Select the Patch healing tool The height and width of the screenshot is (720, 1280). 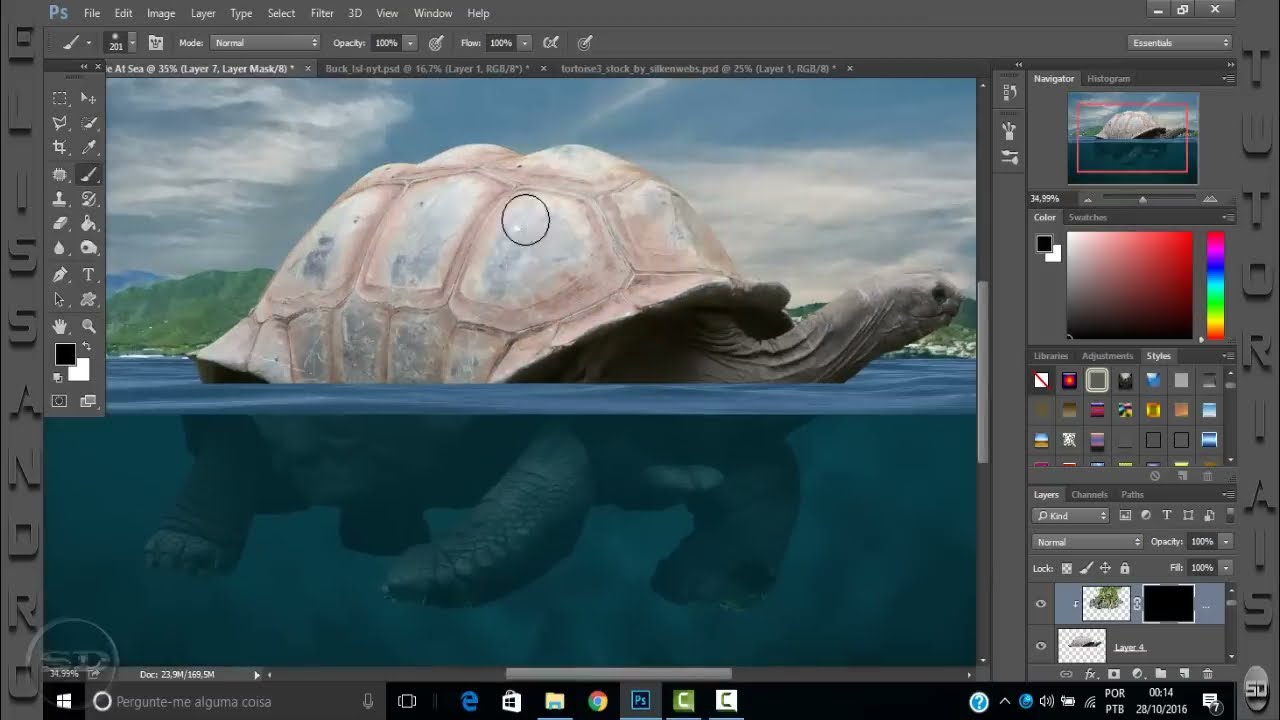60,174
